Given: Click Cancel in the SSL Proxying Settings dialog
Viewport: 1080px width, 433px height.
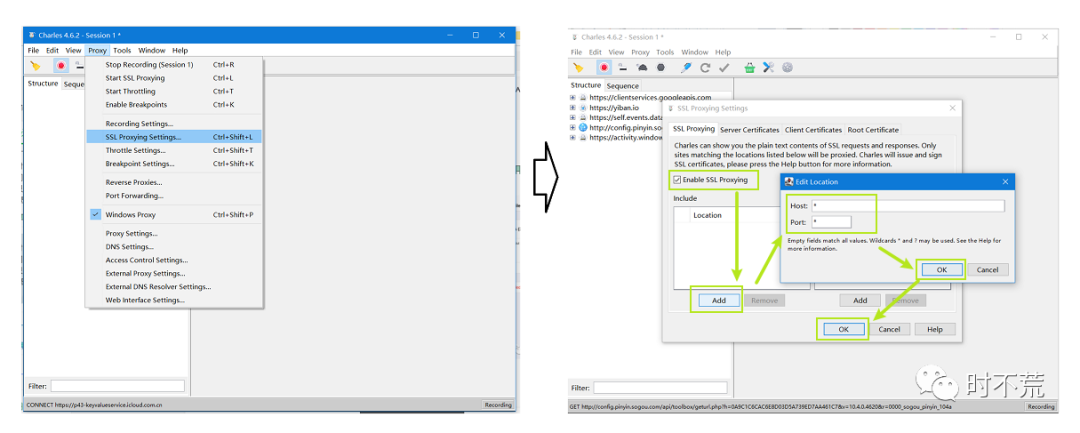Looking at the screenshot, I should point(889,329).
